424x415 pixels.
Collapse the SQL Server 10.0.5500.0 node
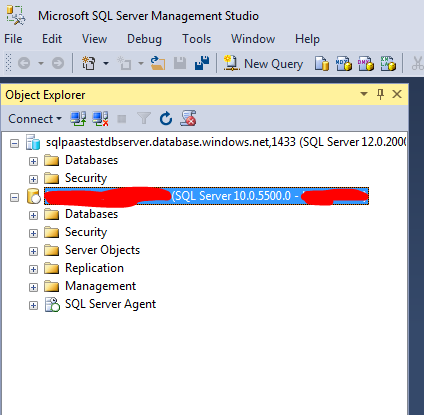(x=14, y=198)
